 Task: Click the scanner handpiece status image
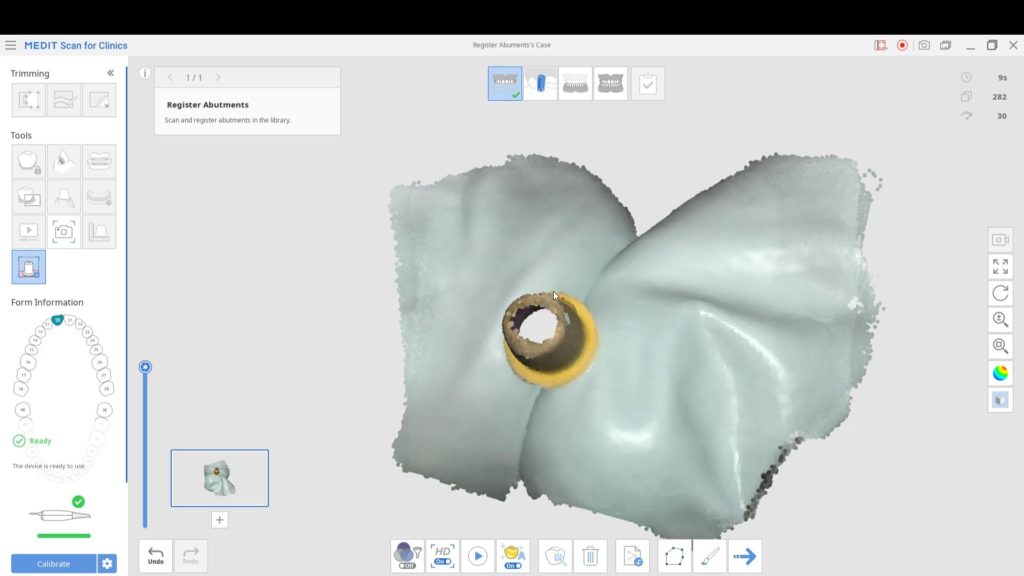tap(60, 515)
